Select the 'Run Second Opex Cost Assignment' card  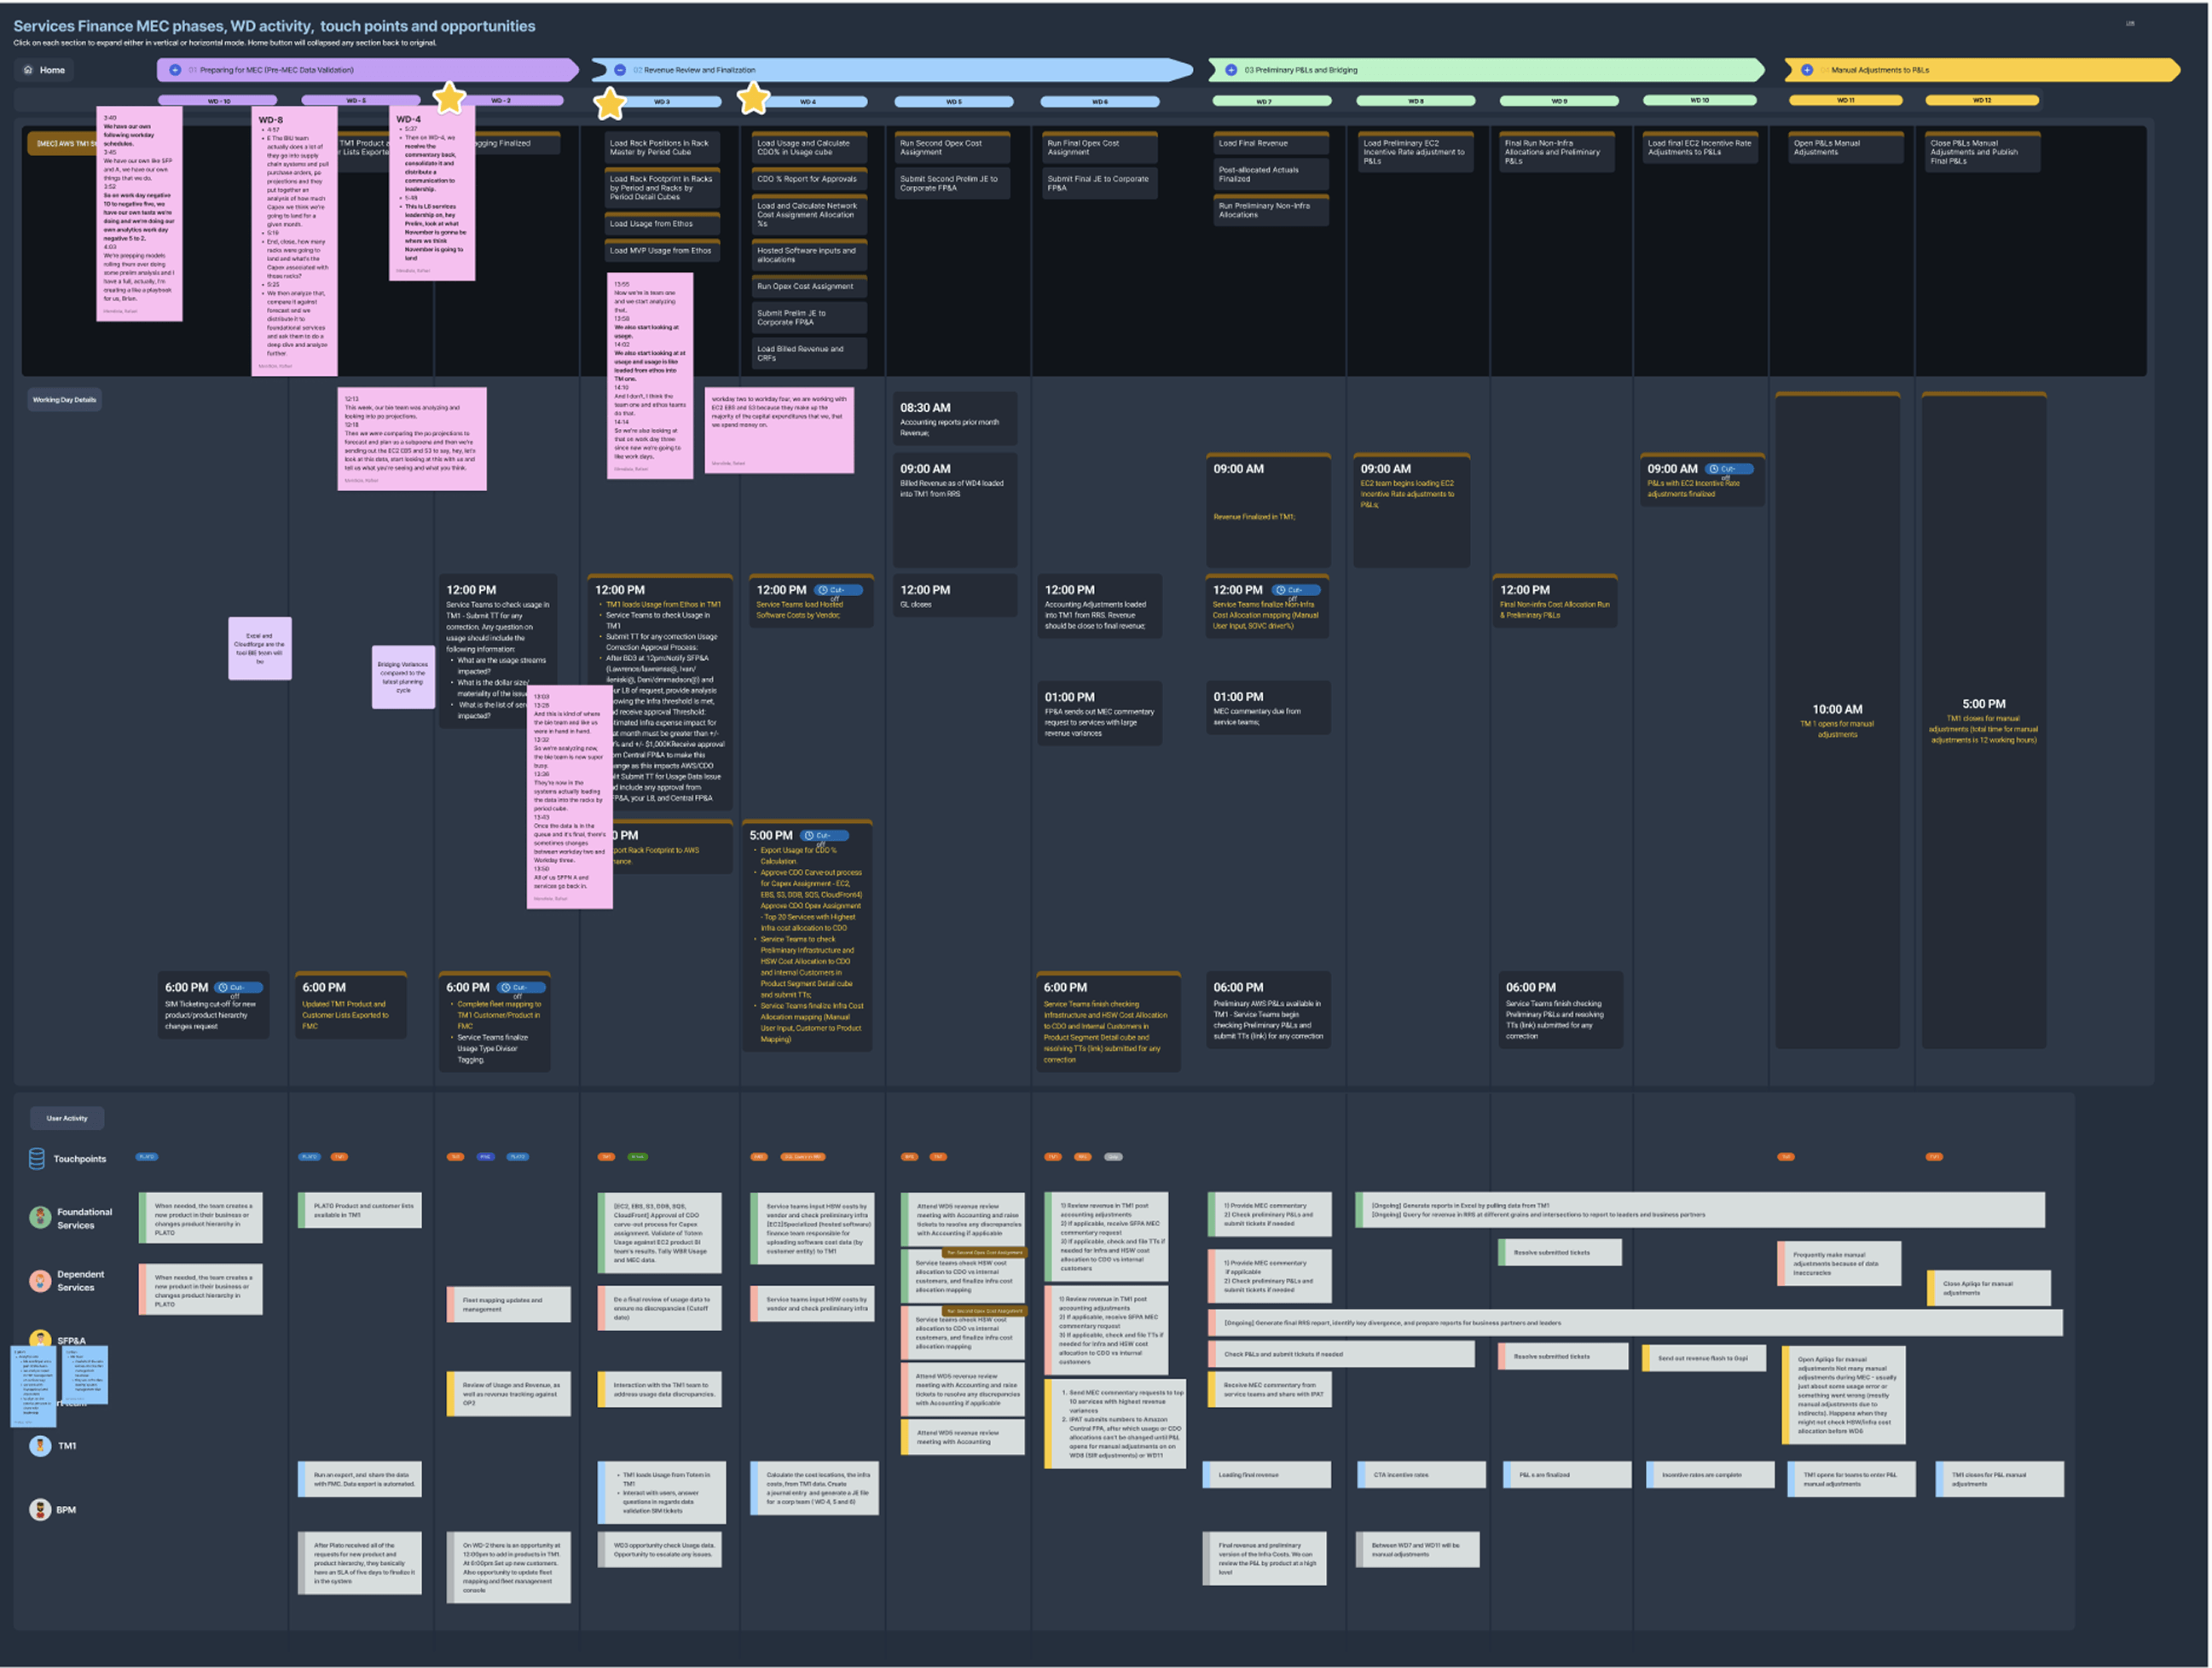tap(952, 147)
